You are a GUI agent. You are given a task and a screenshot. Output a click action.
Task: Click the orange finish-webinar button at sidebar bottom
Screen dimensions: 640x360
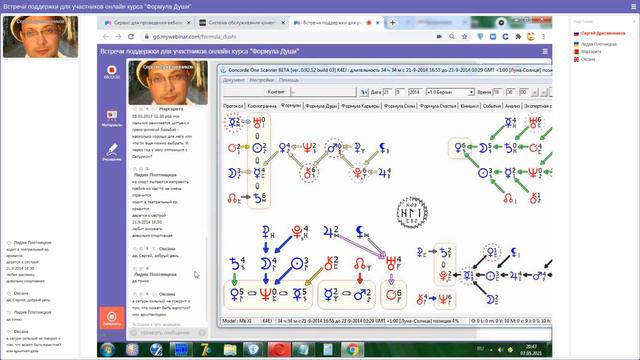point(111,318)
